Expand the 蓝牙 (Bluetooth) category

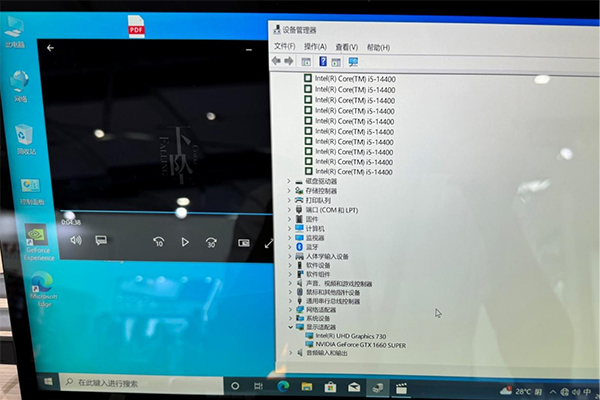pyautogui.click(x=289, y=246)
